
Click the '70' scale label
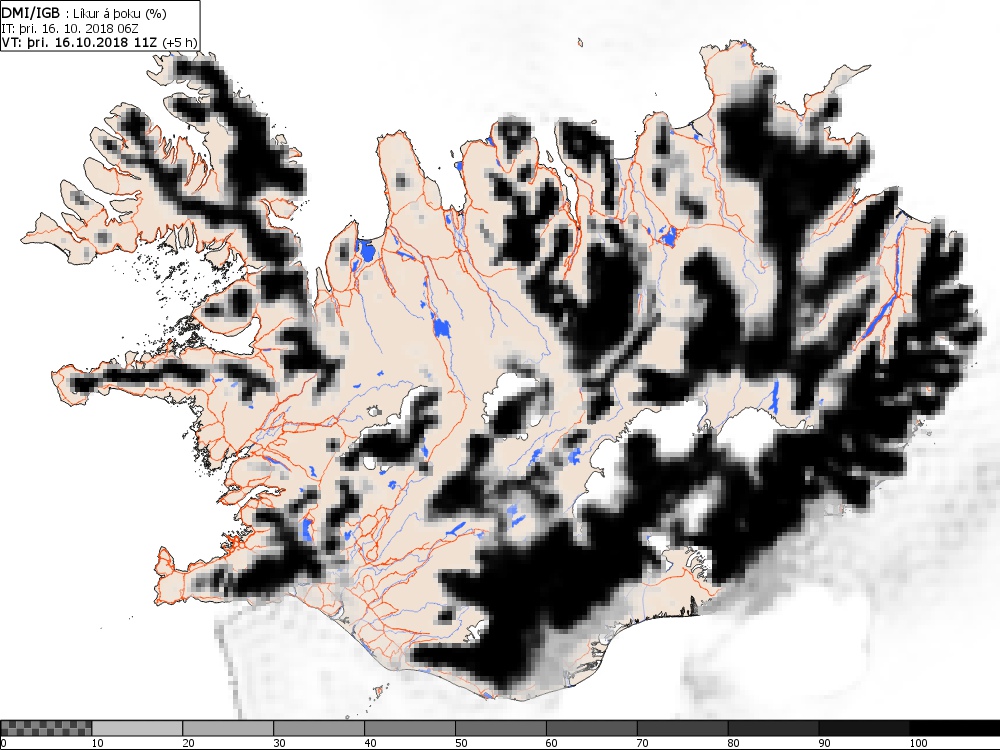(x=643, y=743)
